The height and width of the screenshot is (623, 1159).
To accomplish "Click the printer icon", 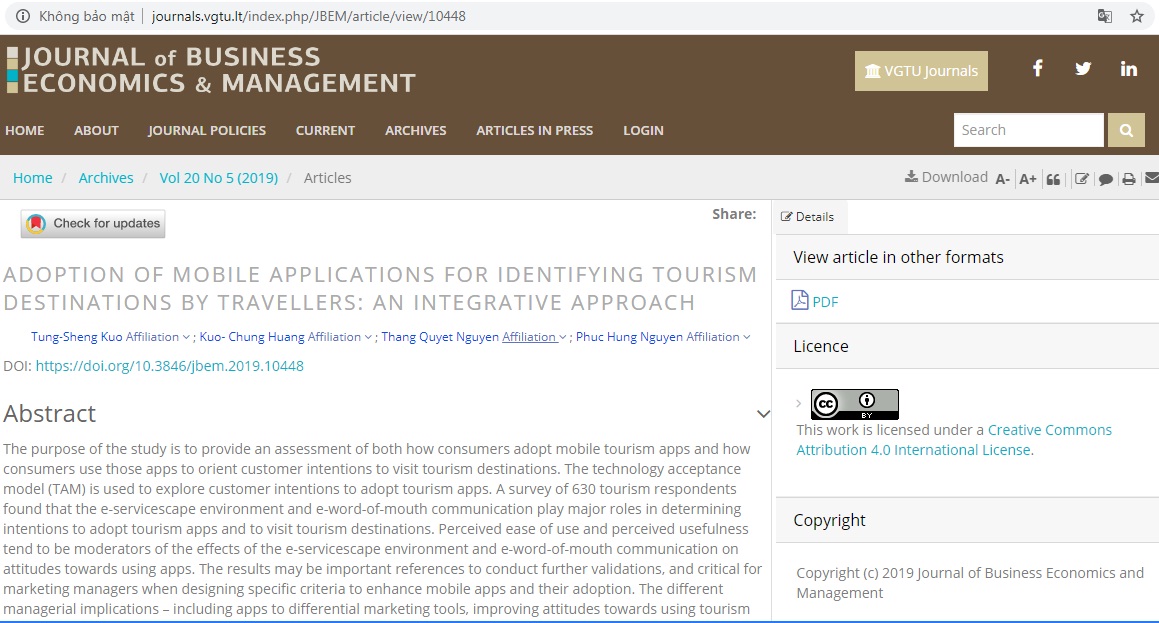I will (1129, 179).
